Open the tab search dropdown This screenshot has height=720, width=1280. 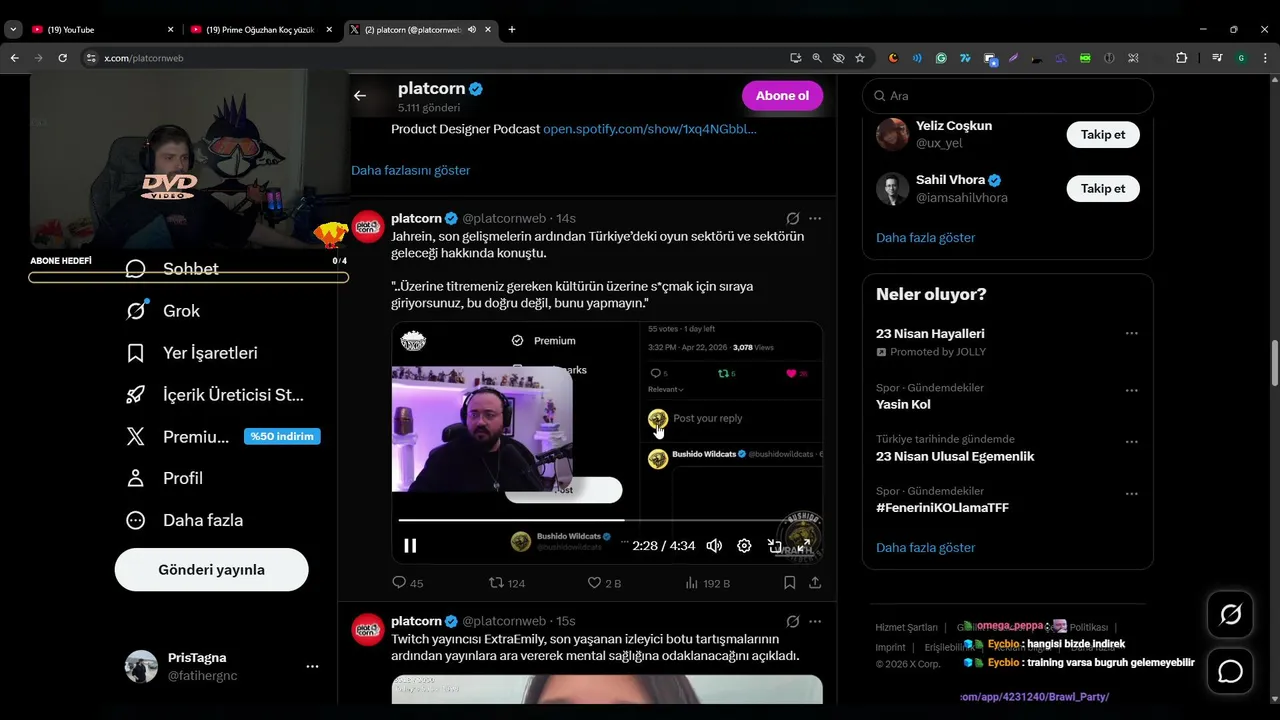tap(13, 30)
